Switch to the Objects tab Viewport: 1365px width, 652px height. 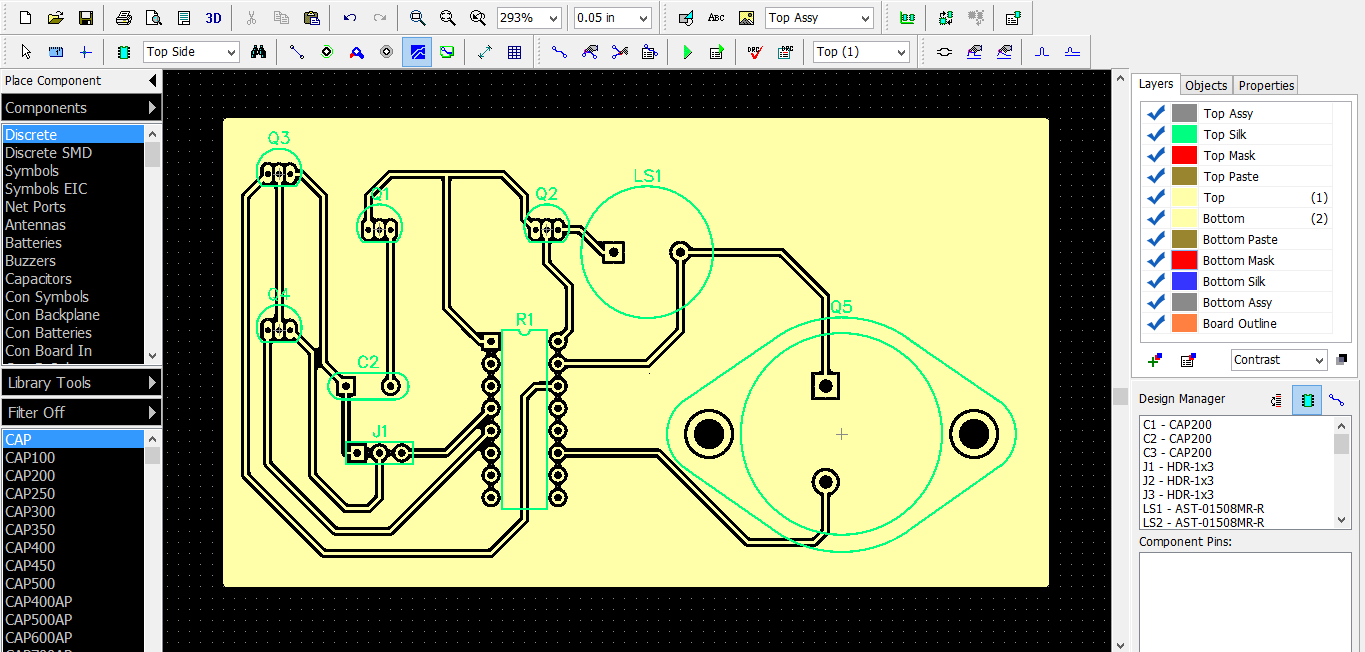1205,85
